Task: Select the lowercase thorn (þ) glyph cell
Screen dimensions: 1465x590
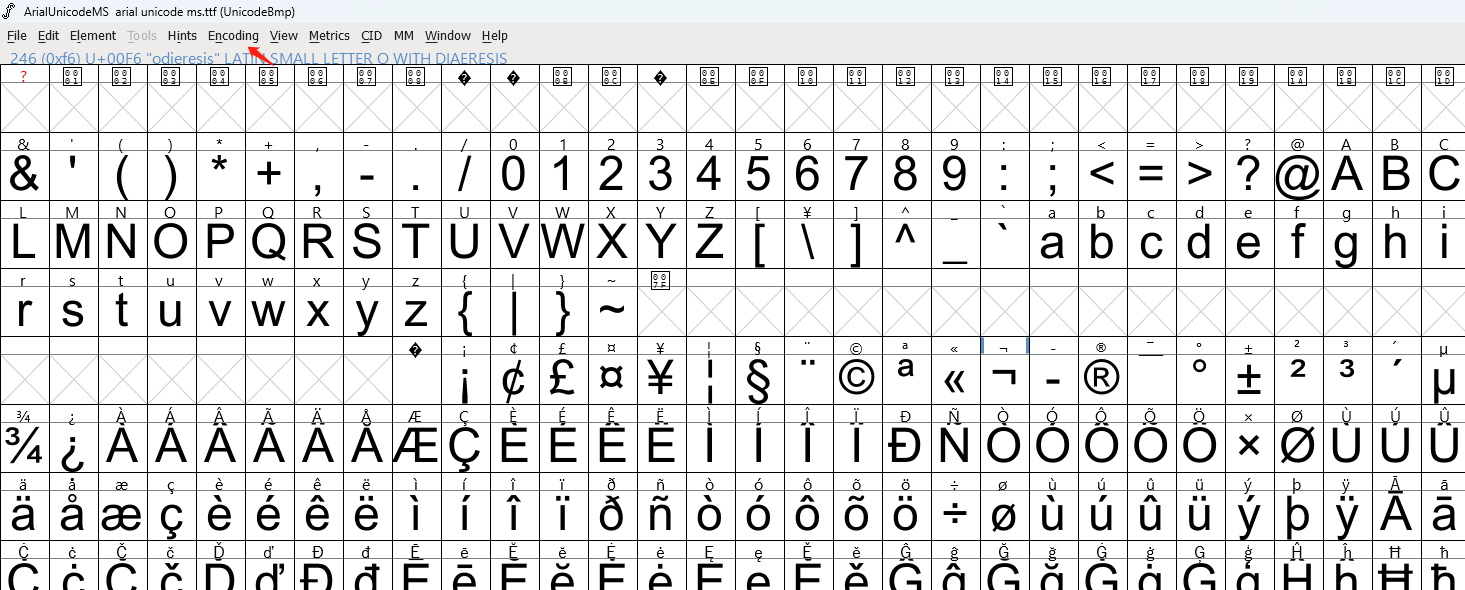Action: (1297, 515)
